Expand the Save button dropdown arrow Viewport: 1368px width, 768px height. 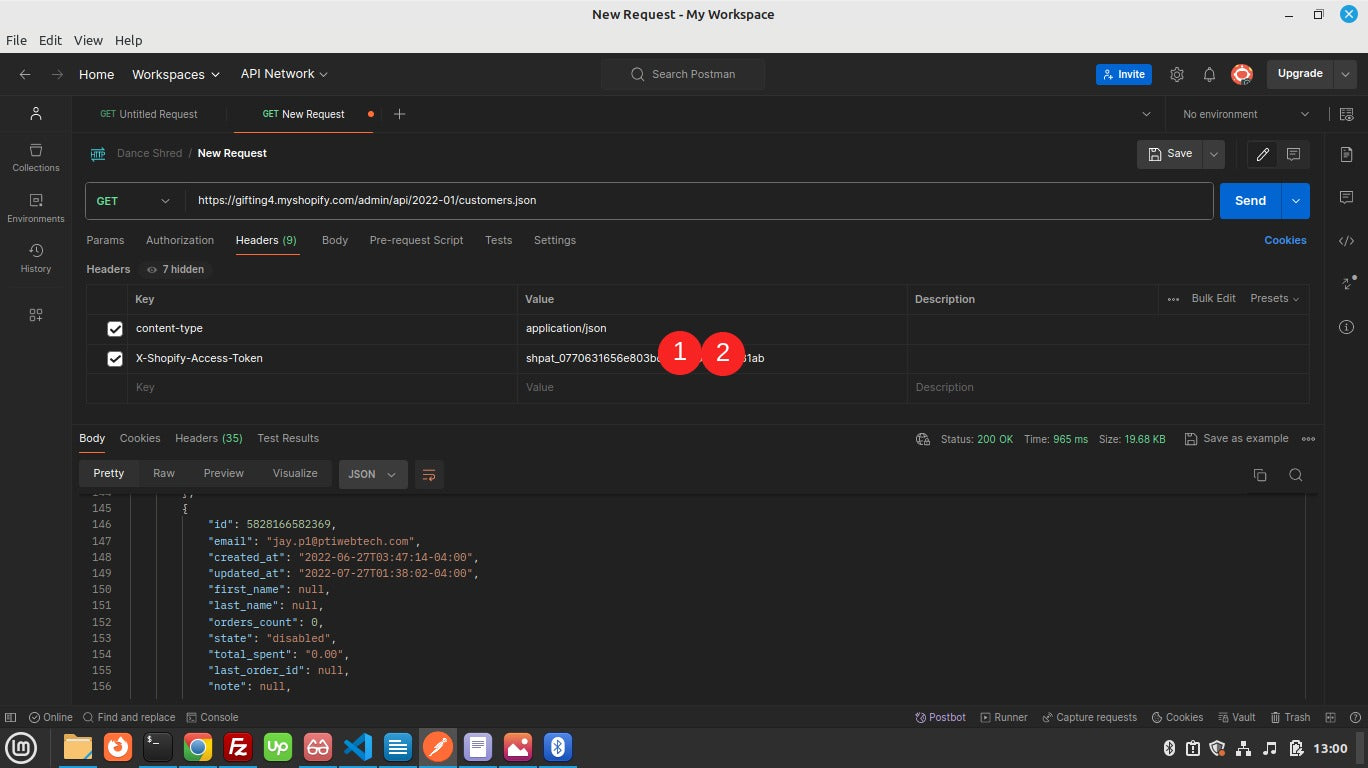click(1214, 154)
